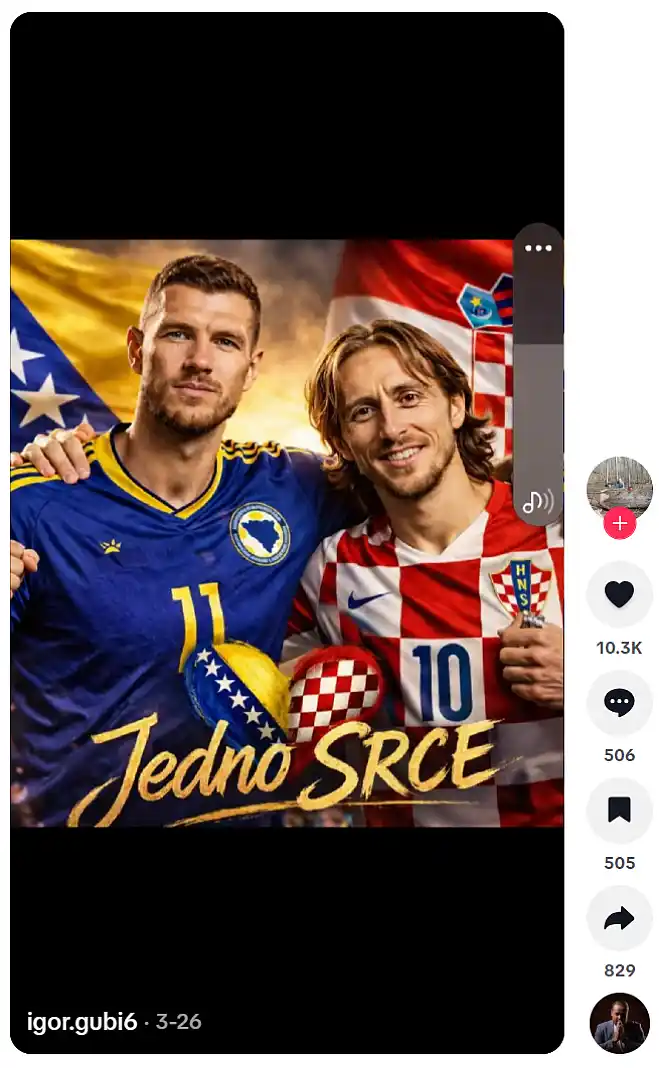The width and height of the screenshot is (659, 1068).
Task: Click the 505 favorites count
Action: coord(619,863)
